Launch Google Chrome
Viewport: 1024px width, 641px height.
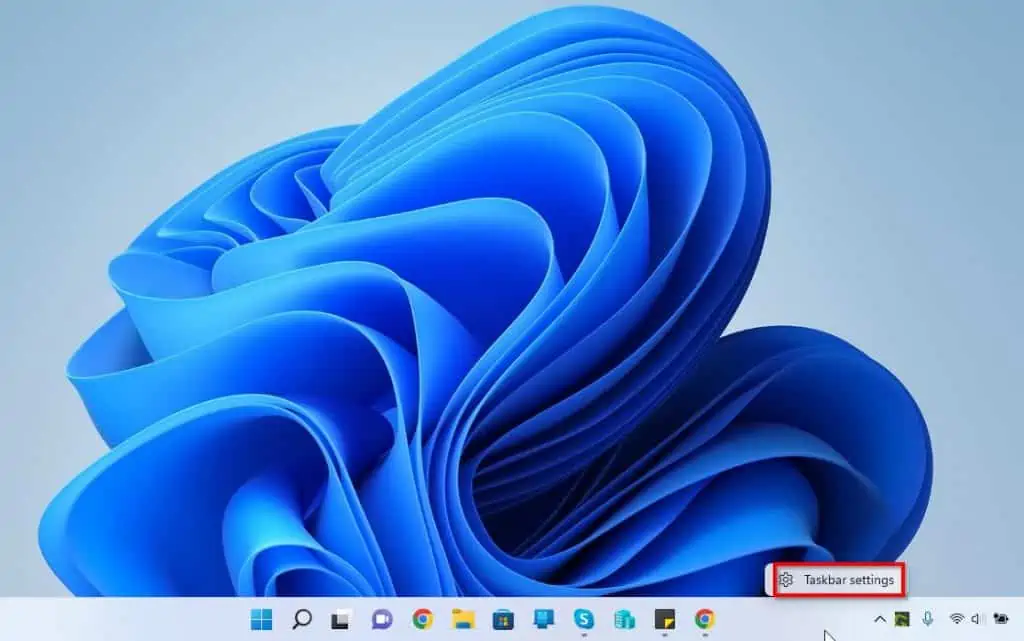click(422, 618)
